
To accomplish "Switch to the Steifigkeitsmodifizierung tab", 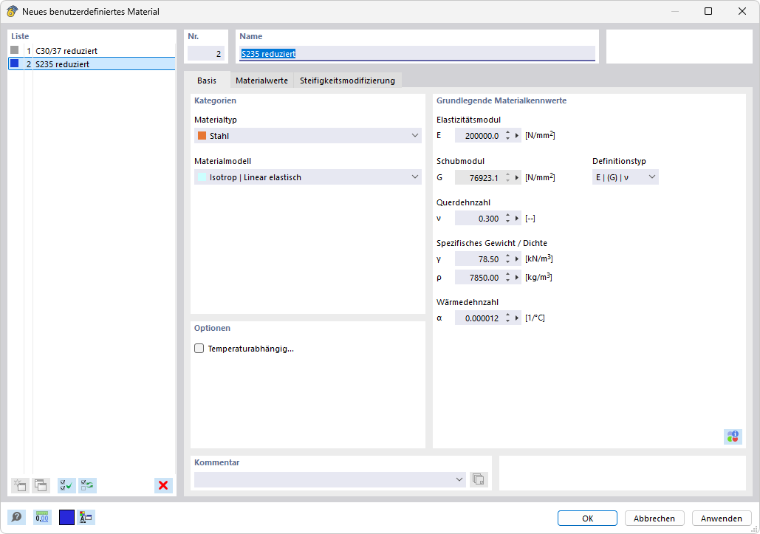I will [x=348, y=80].
